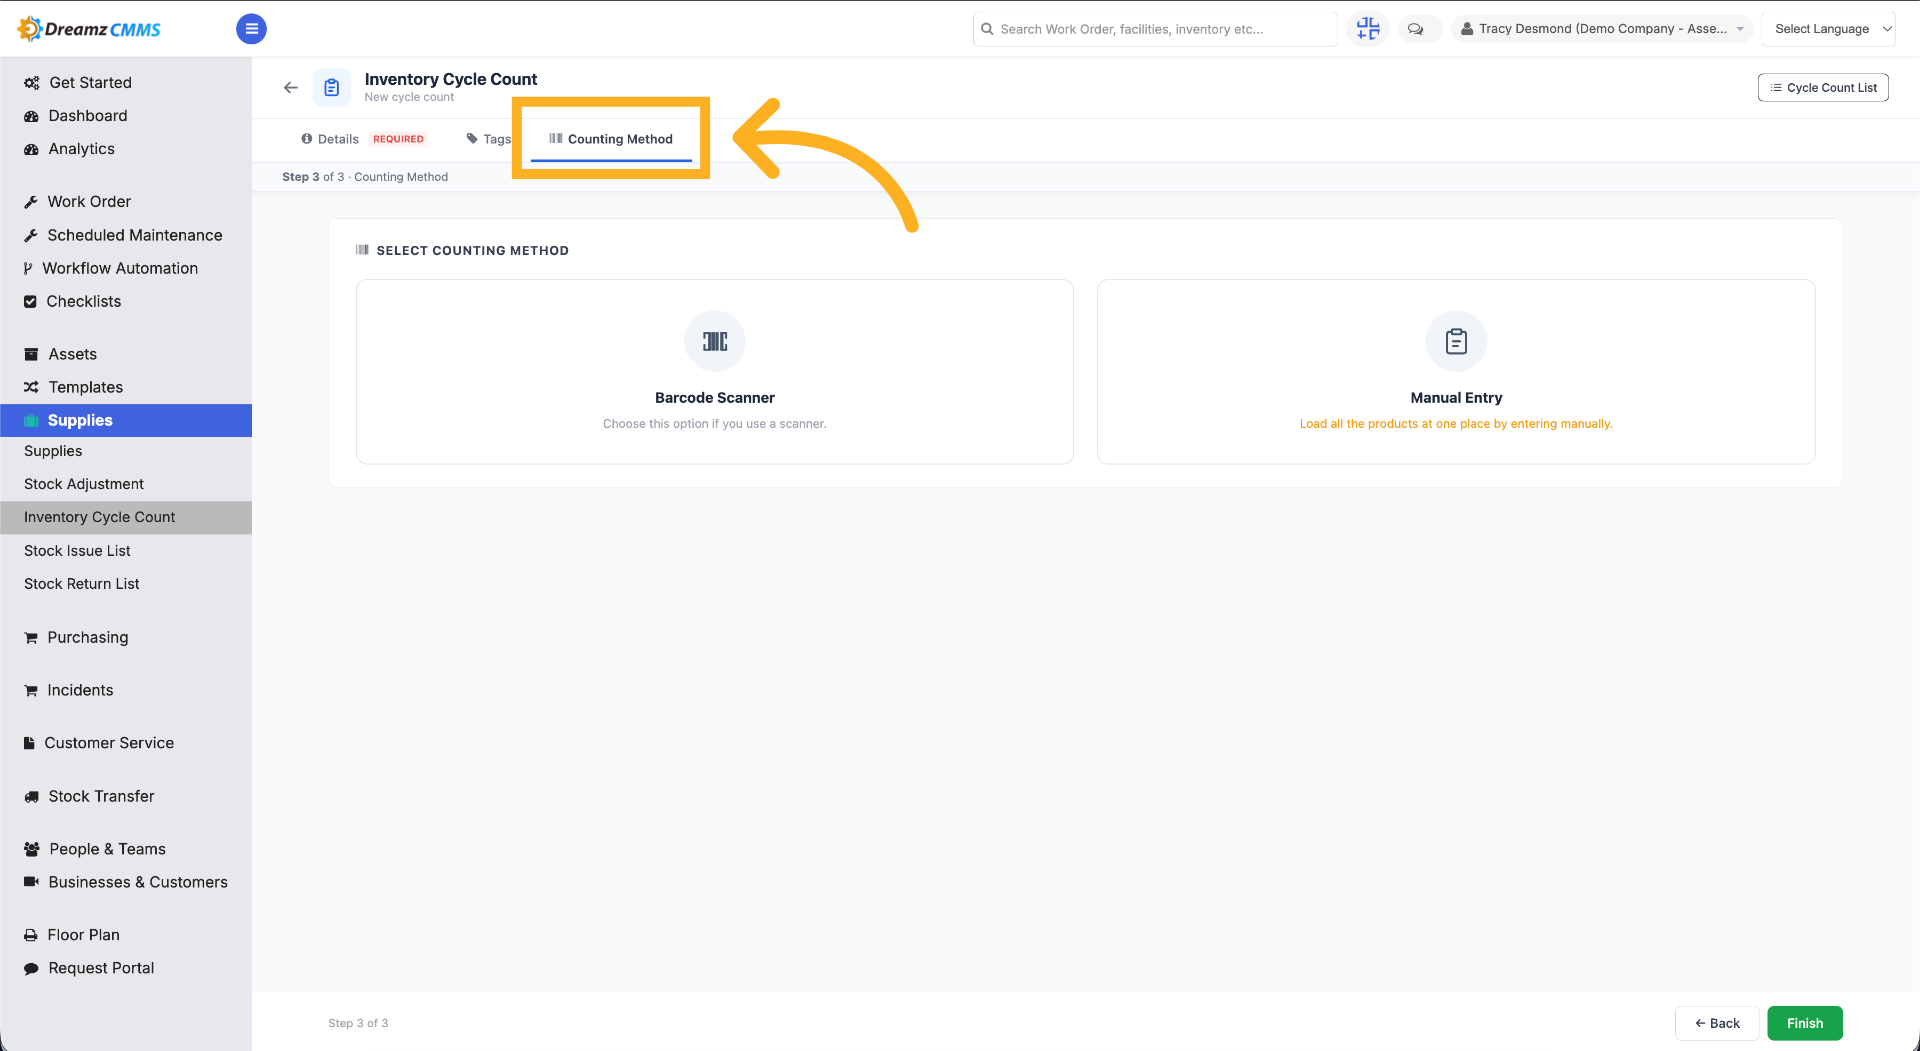Click the Dashboard gauge icon
The width and height of the screenshot is (1920, 1051).
click(31, 116)
